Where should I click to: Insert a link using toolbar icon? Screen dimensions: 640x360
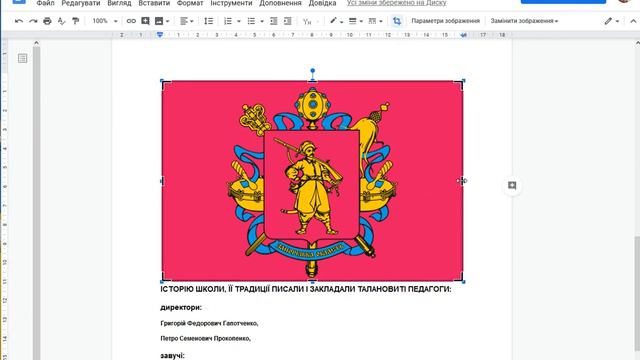pos(131,21)
